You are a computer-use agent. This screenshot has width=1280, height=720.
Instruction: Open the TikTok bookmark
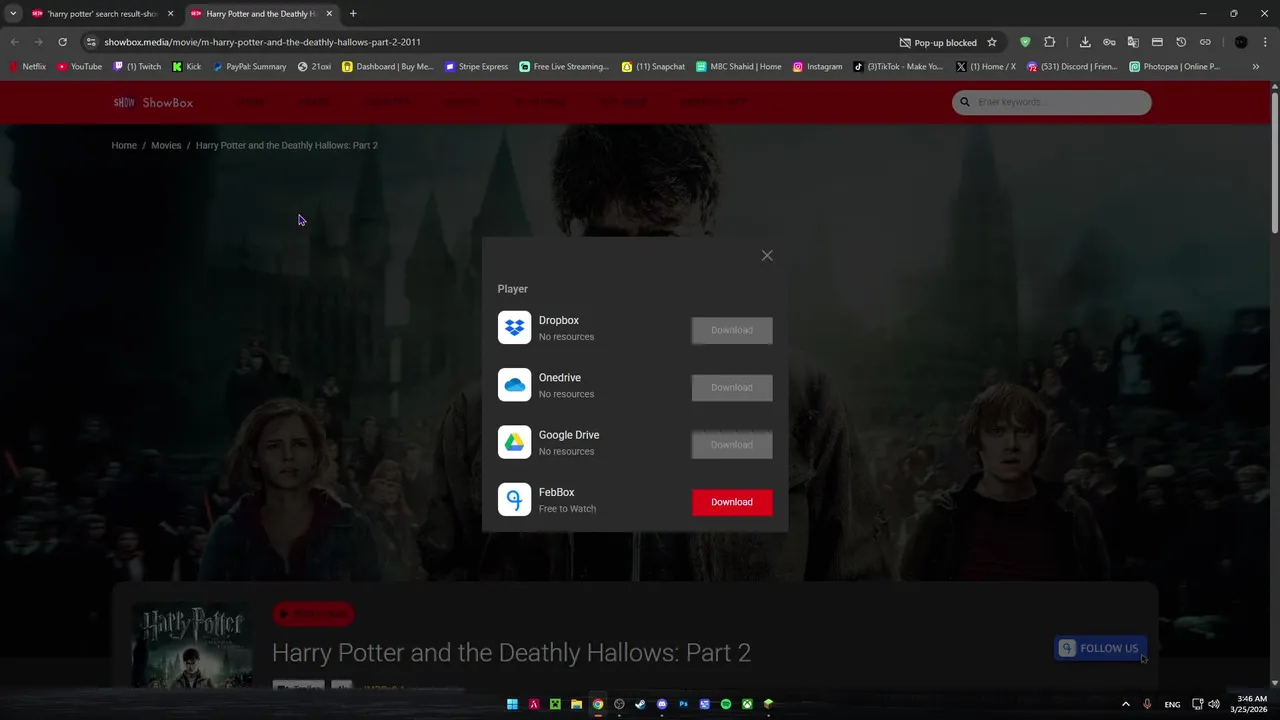(x=898, y=67)
